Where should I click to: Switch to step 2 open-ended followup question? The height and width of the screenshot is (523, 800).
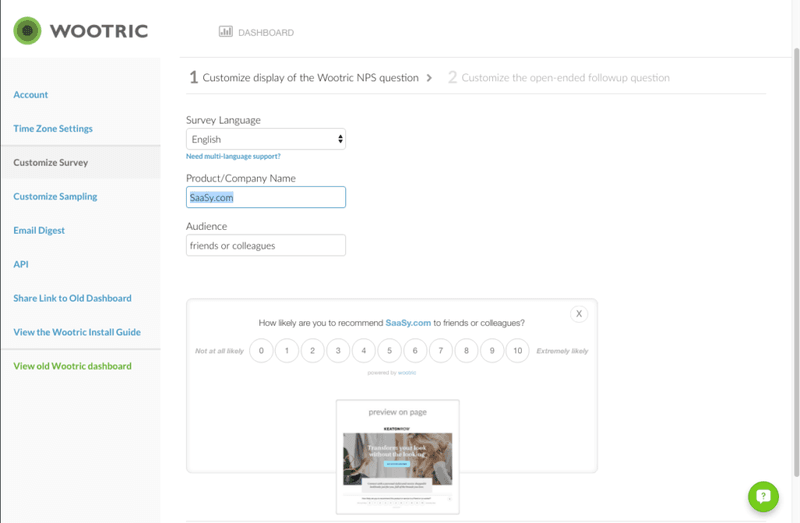coord(559,77)
